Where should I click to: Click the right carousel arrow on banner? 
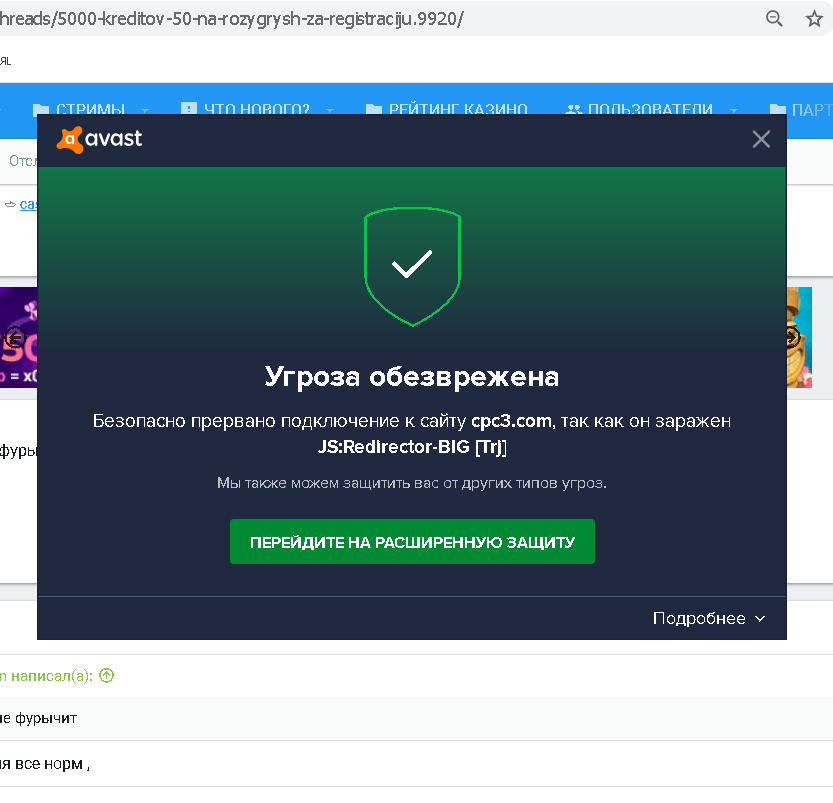(x=793, y=337)
